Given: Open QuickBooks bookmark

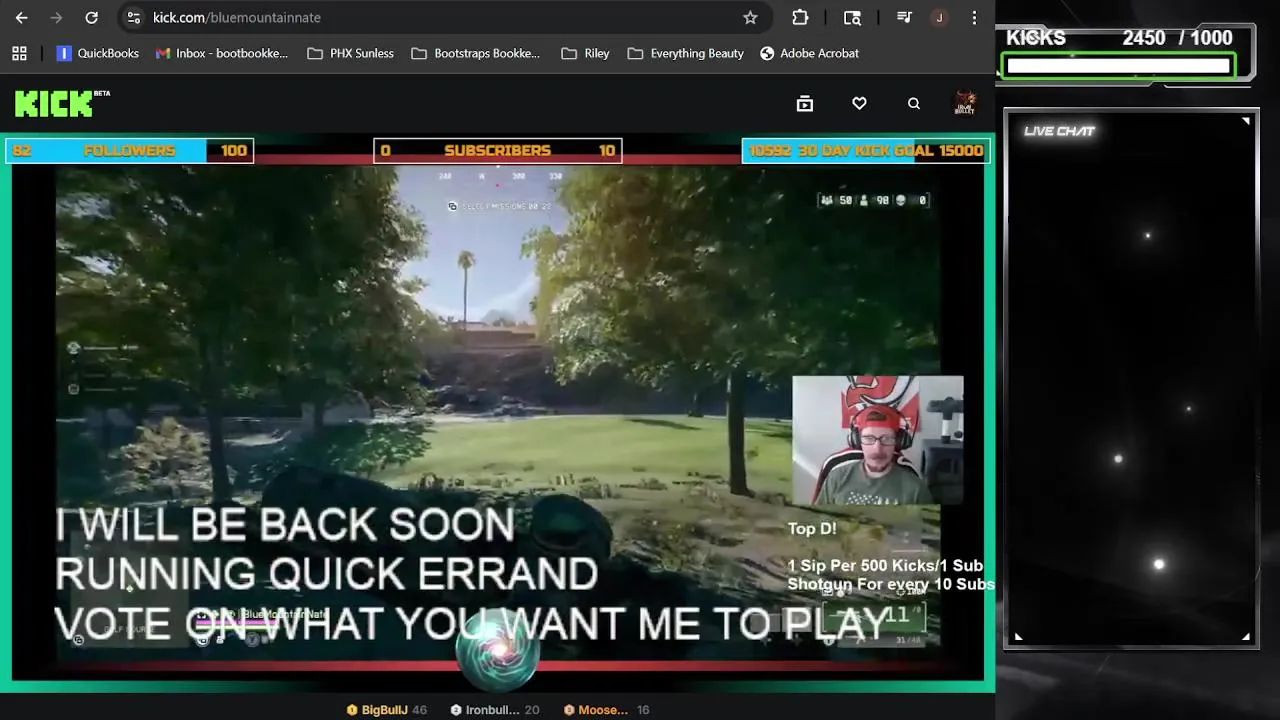Looking at the screenshot, I should (x=97, y=53).
